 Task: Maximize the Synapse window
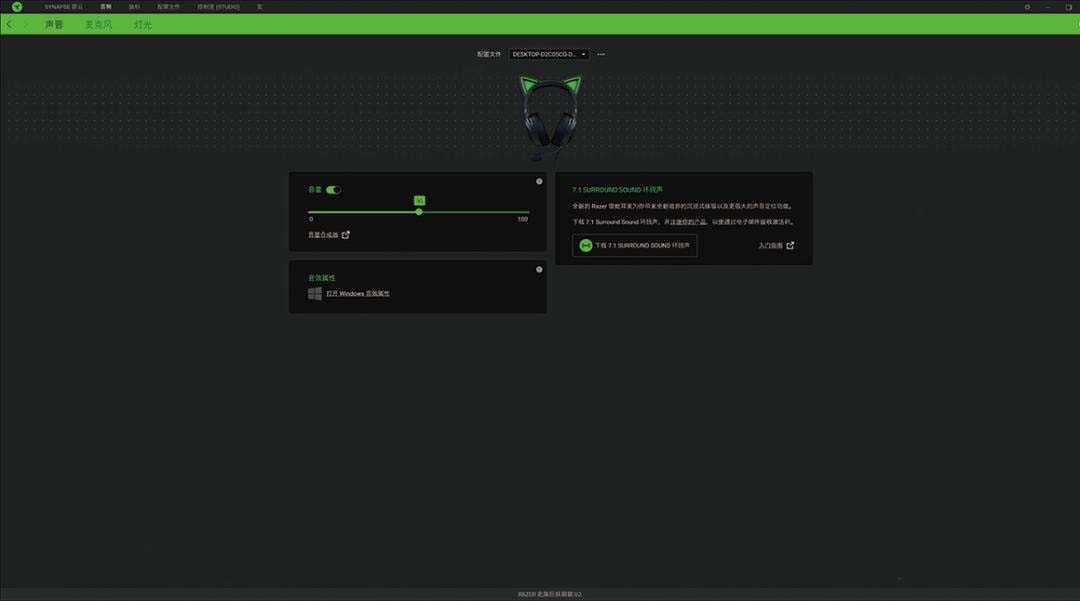[x=1068, y=7]
